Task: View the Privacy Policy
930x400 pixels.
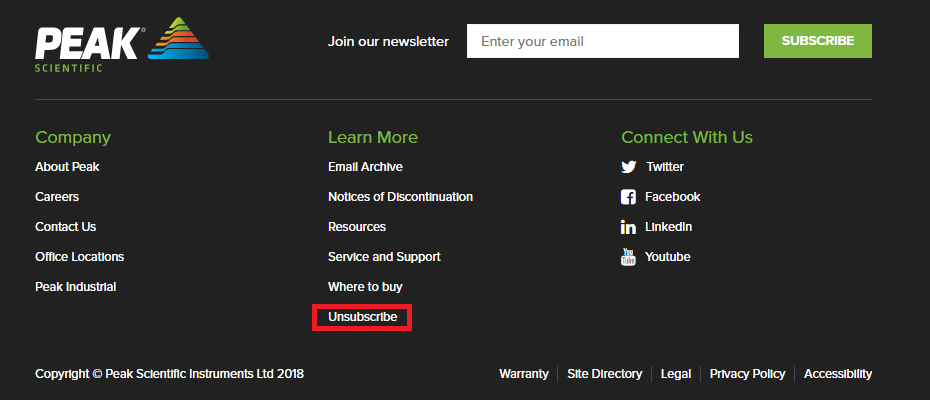Action: (747, 374)
